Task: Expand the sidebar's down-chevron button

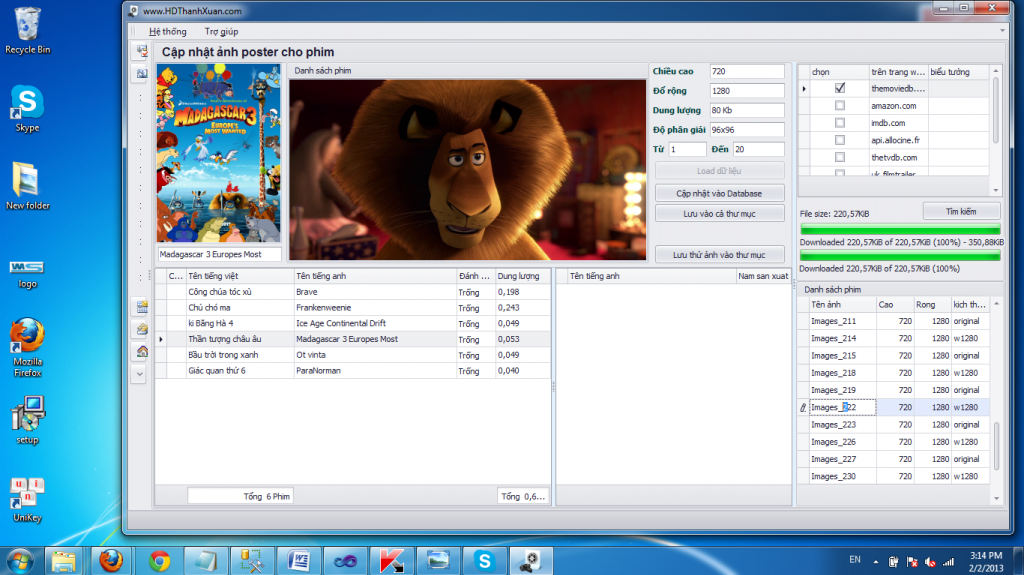Action: tap(140, 374)
